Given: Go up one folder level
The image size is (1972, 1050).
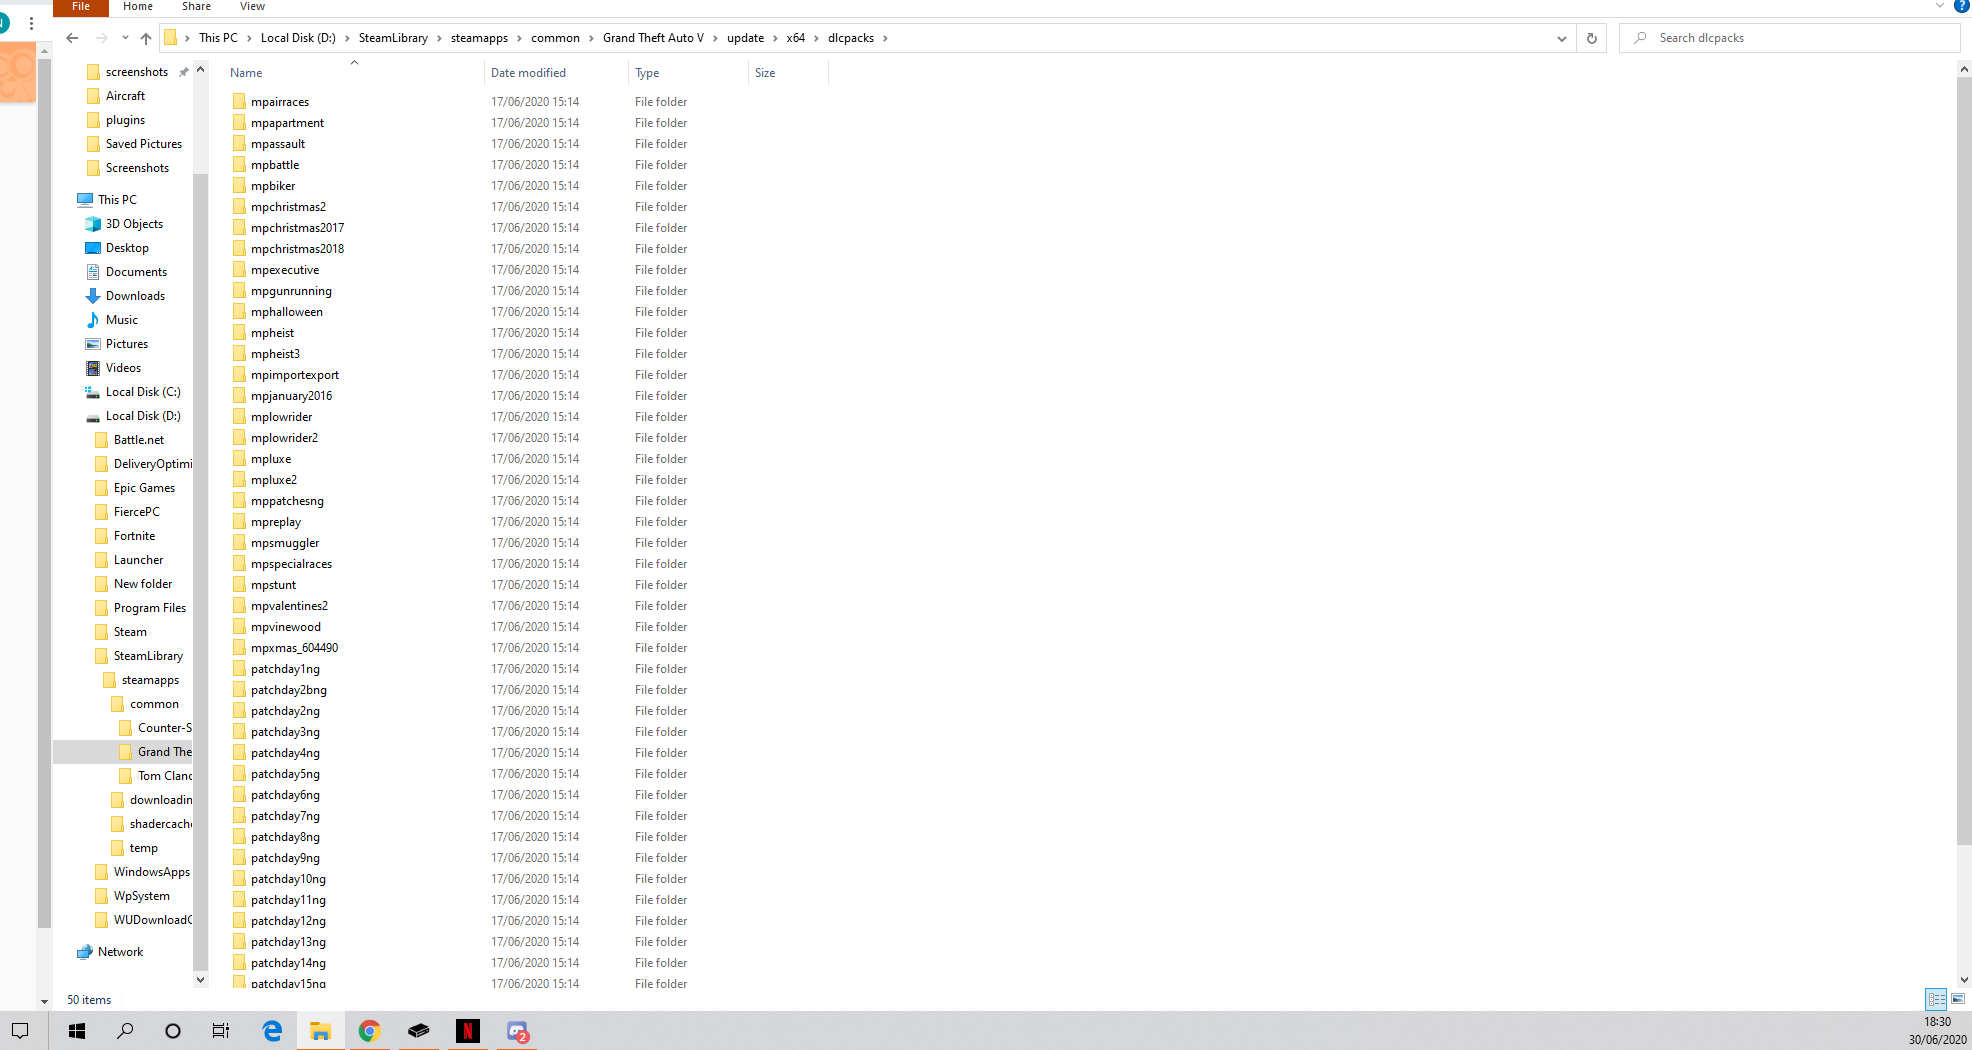Looking at the screenshot, I should [x=146, y=38].
